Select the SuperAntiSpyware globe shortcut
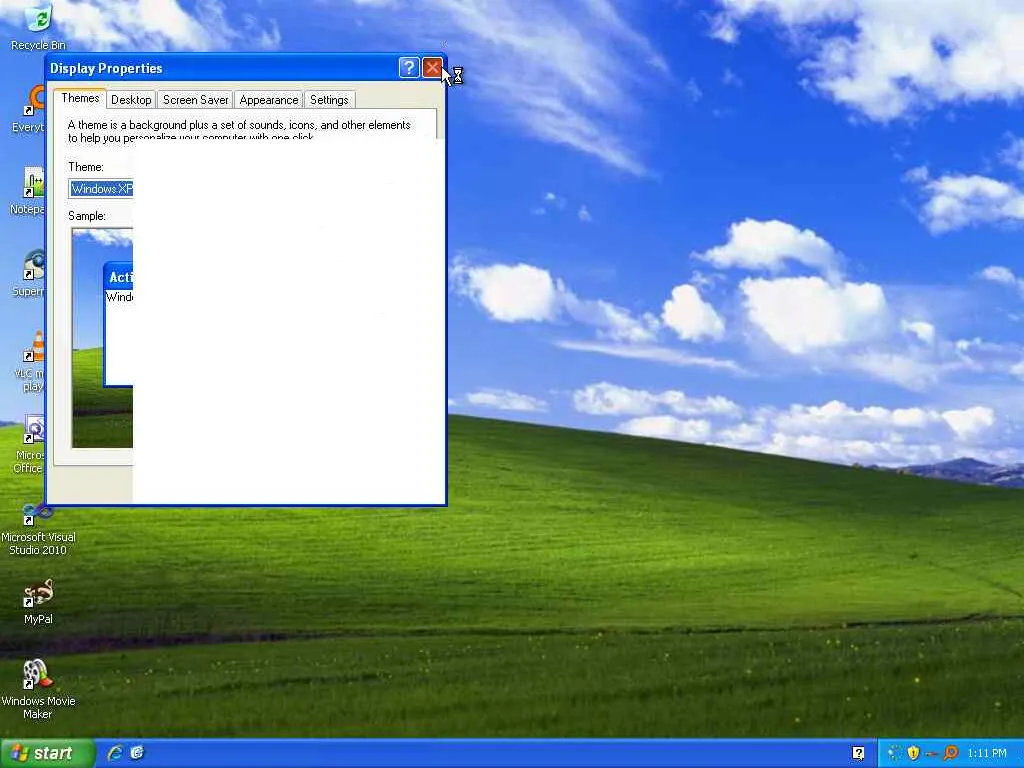 [x=31, y=274]
